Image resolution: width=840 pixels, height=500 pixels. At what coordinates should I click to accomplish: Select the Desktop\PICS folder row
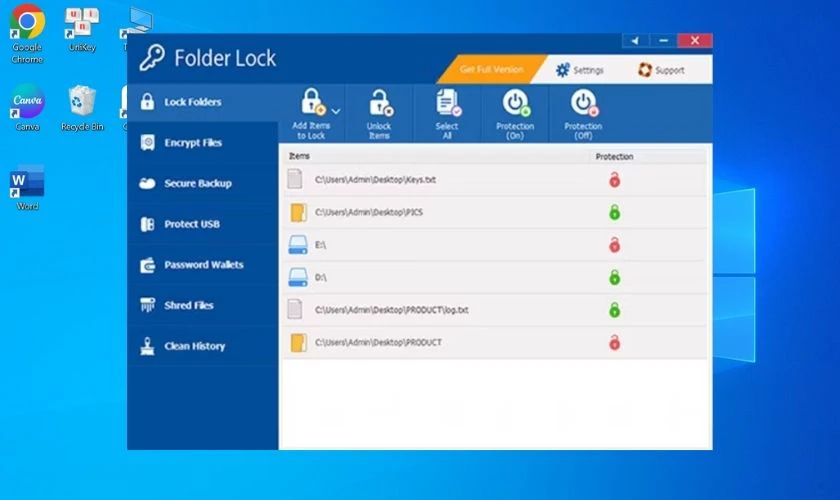pos(494,213)
